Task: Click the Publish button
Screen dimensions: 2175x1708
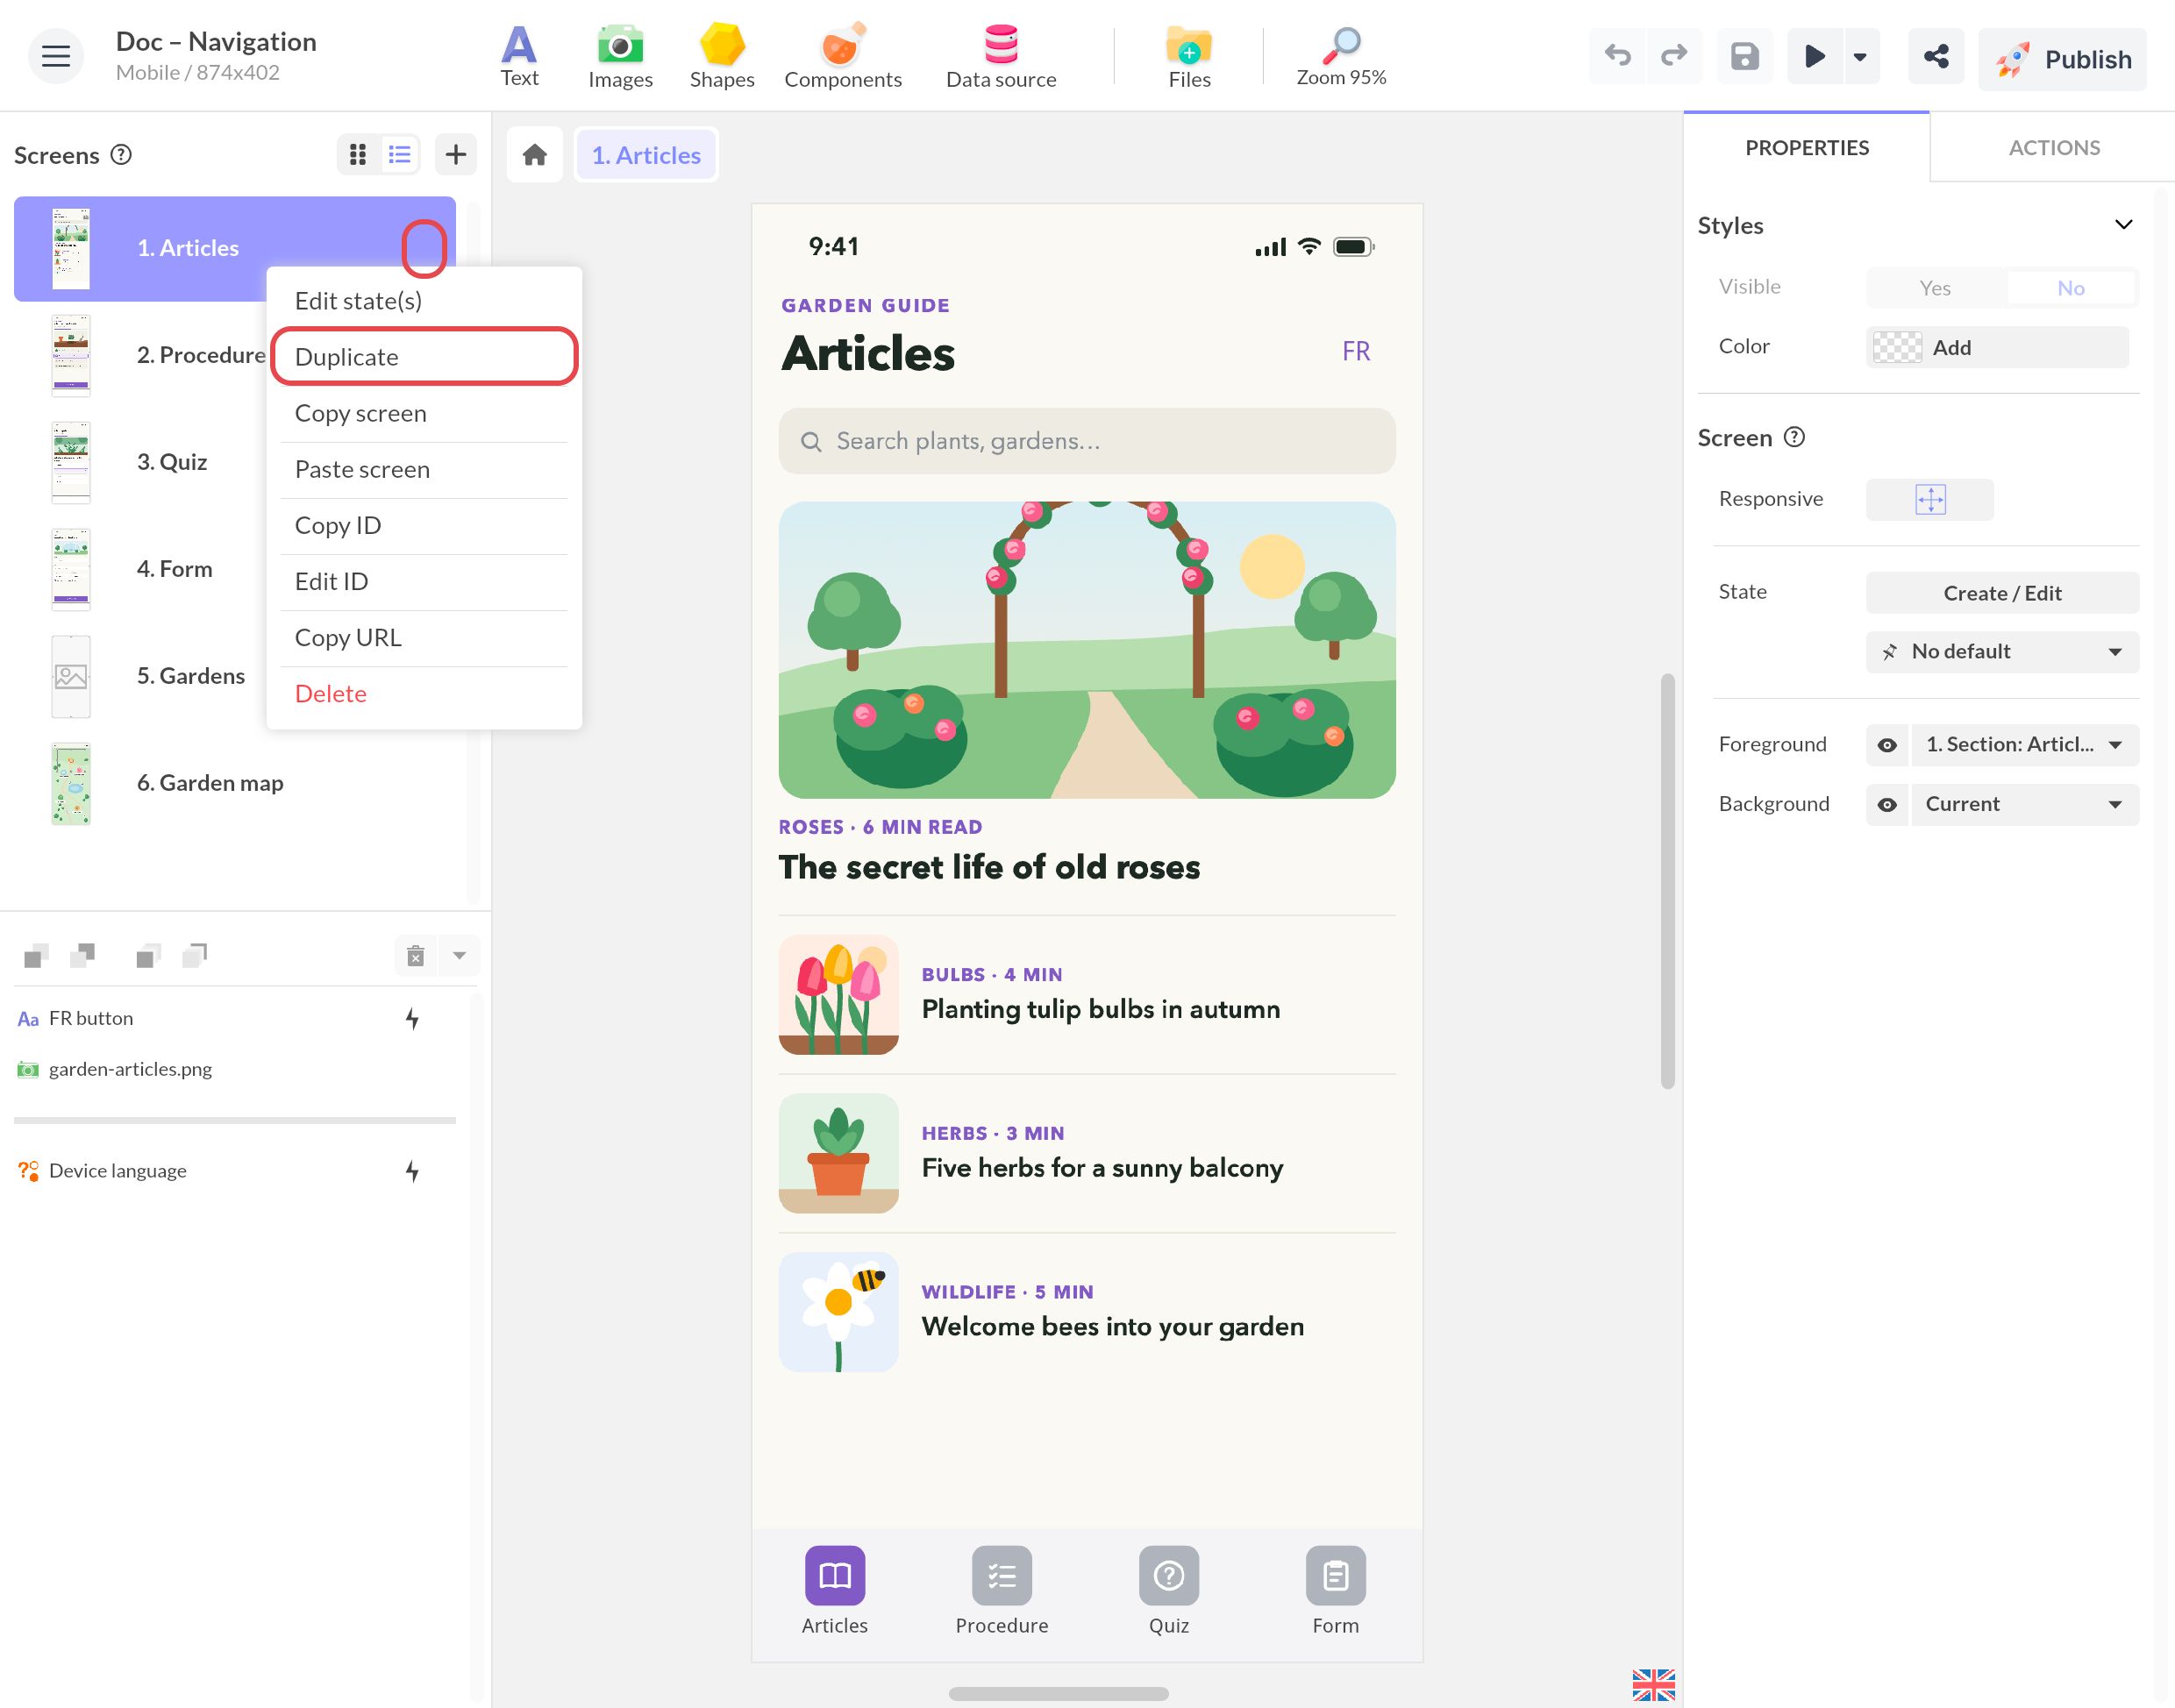Action: click(2062, 59)
